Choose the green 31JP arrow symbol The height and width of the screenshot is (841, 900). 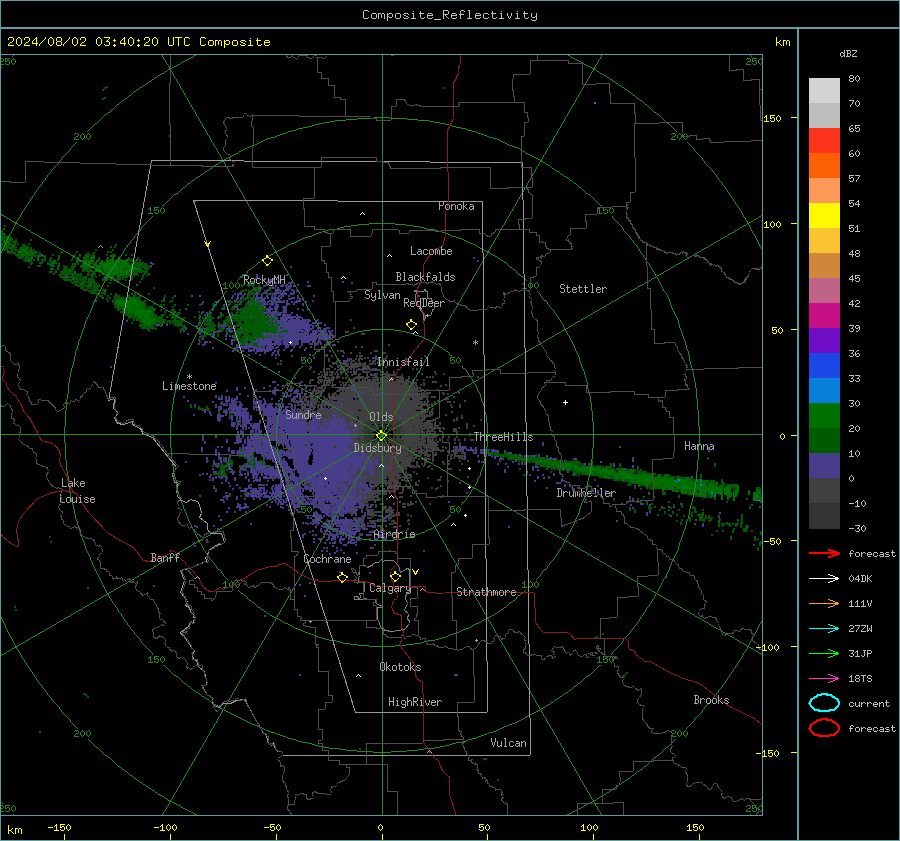[x=824, y=653]
